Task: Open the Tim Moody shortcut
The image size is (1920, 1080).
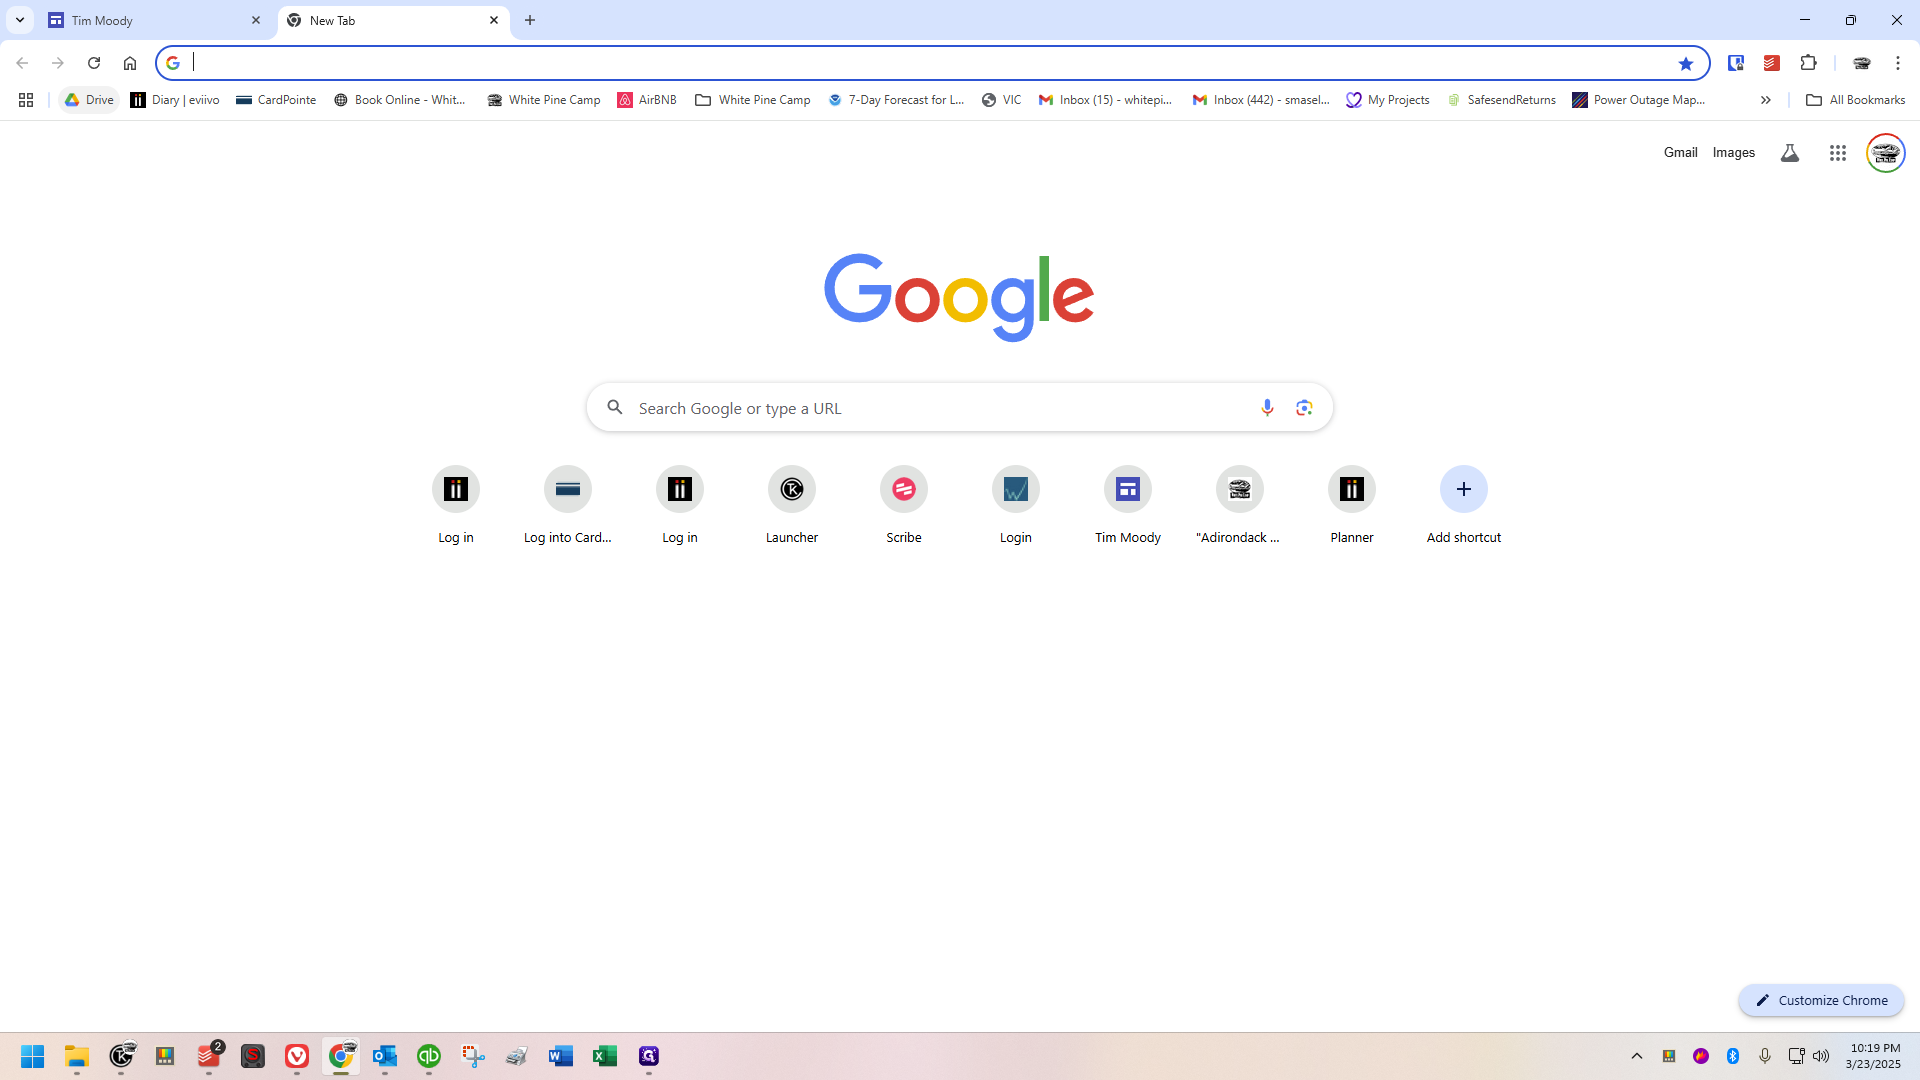Action: click(1128, 506)
